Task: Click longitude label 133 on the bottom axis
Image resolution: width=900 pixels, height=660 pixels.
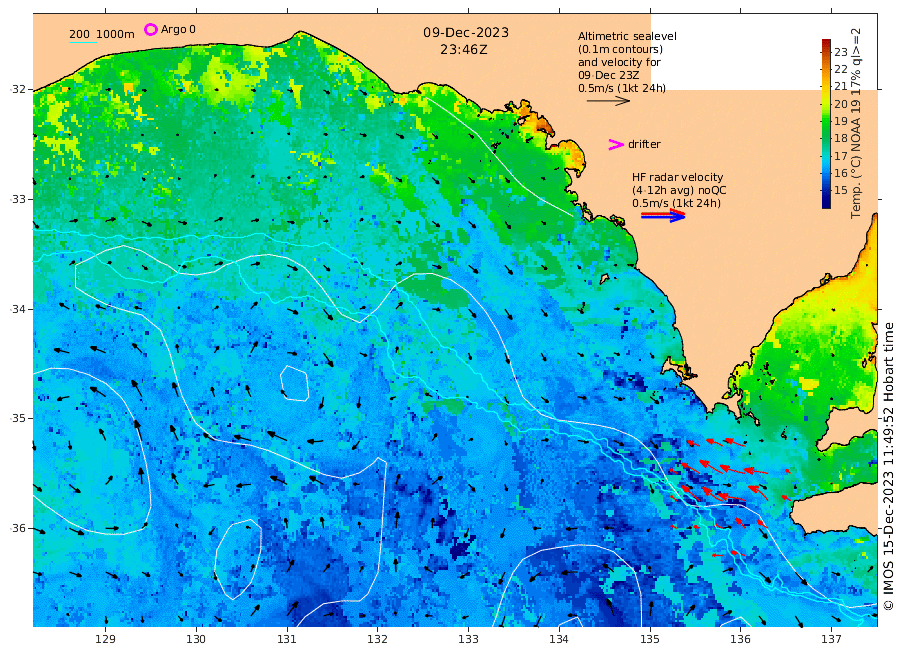Action: 468,639
